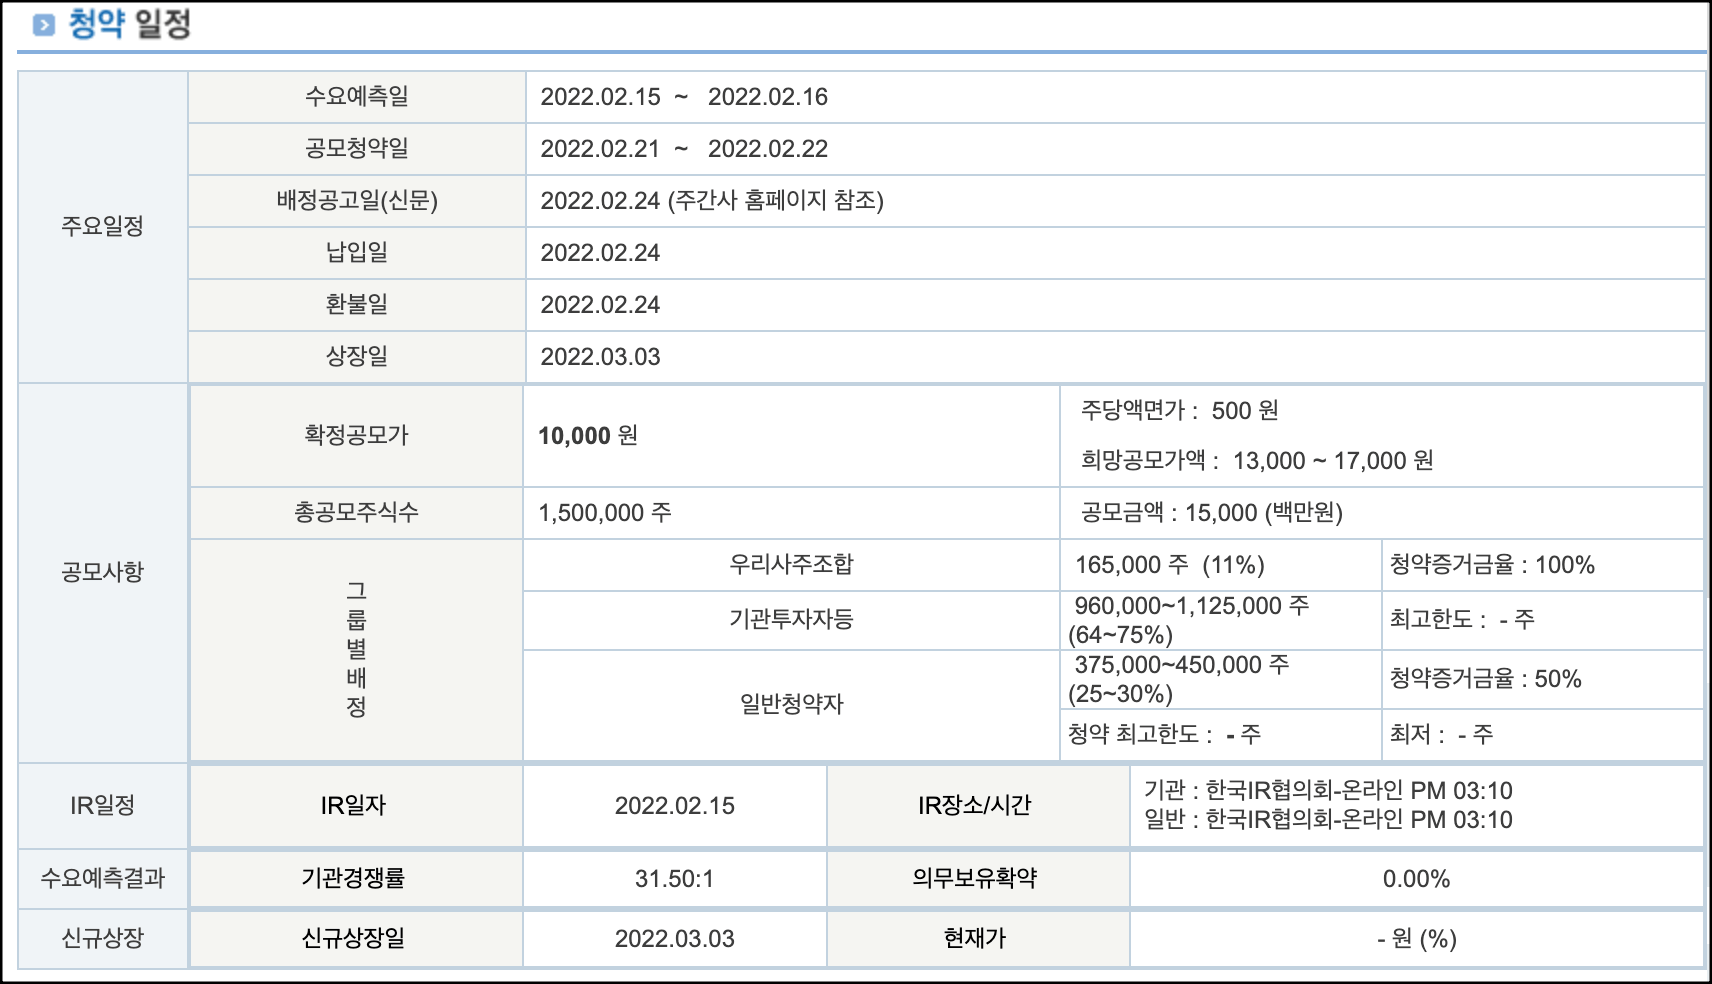Select the 수요예측결과 section cell

pyautogui.click(x=103, y=879)
